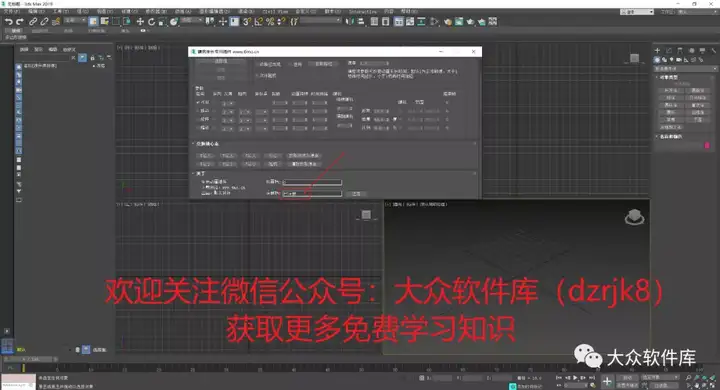Click the Undo arrow in the main toolbar

tap(9, 22)
